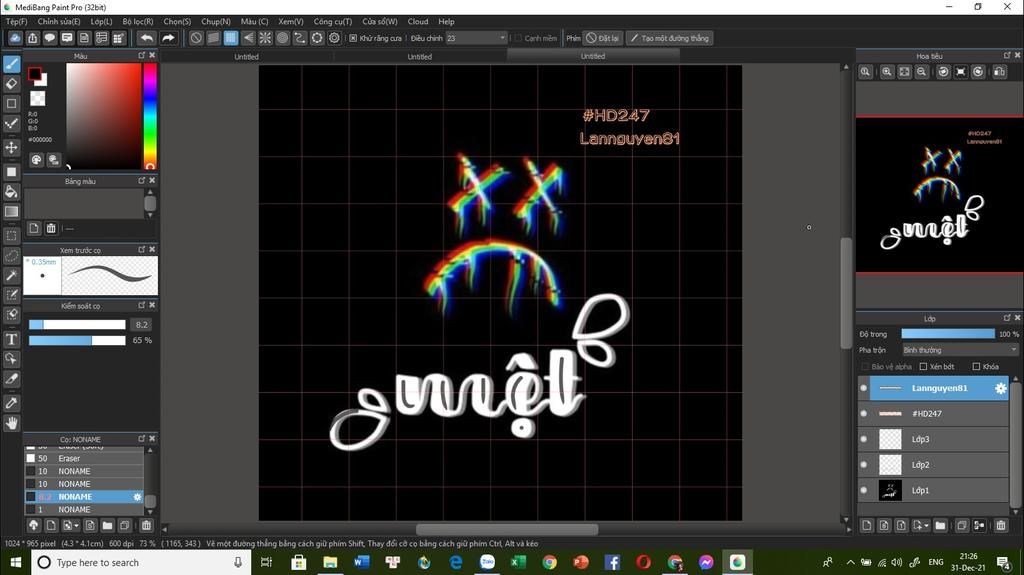Select the Lớp2 layer
The height and width of the screenshot is (575, 1024).
point(933,465)
